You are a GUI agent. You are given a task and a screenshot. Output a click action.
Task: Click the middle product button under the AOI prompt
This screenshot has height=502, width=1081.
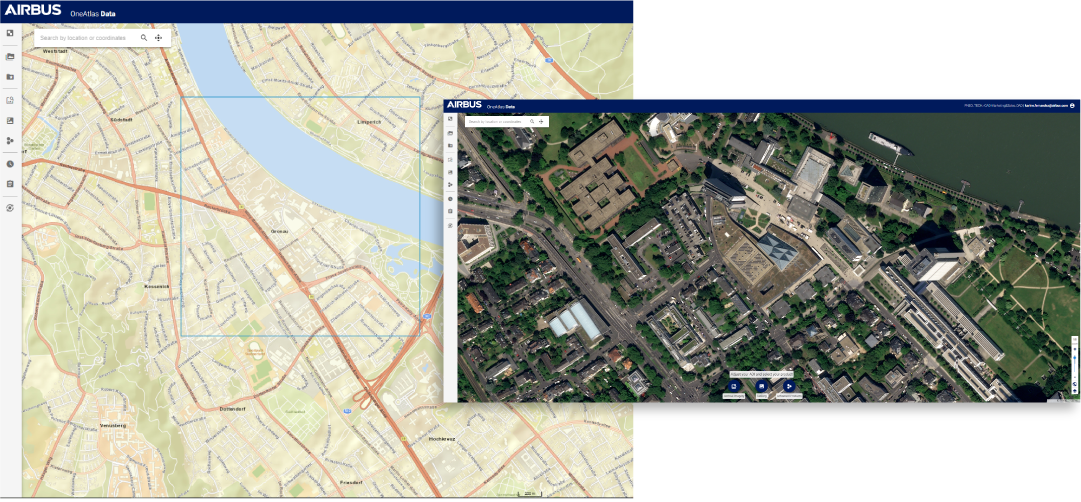tap(762, 386)
